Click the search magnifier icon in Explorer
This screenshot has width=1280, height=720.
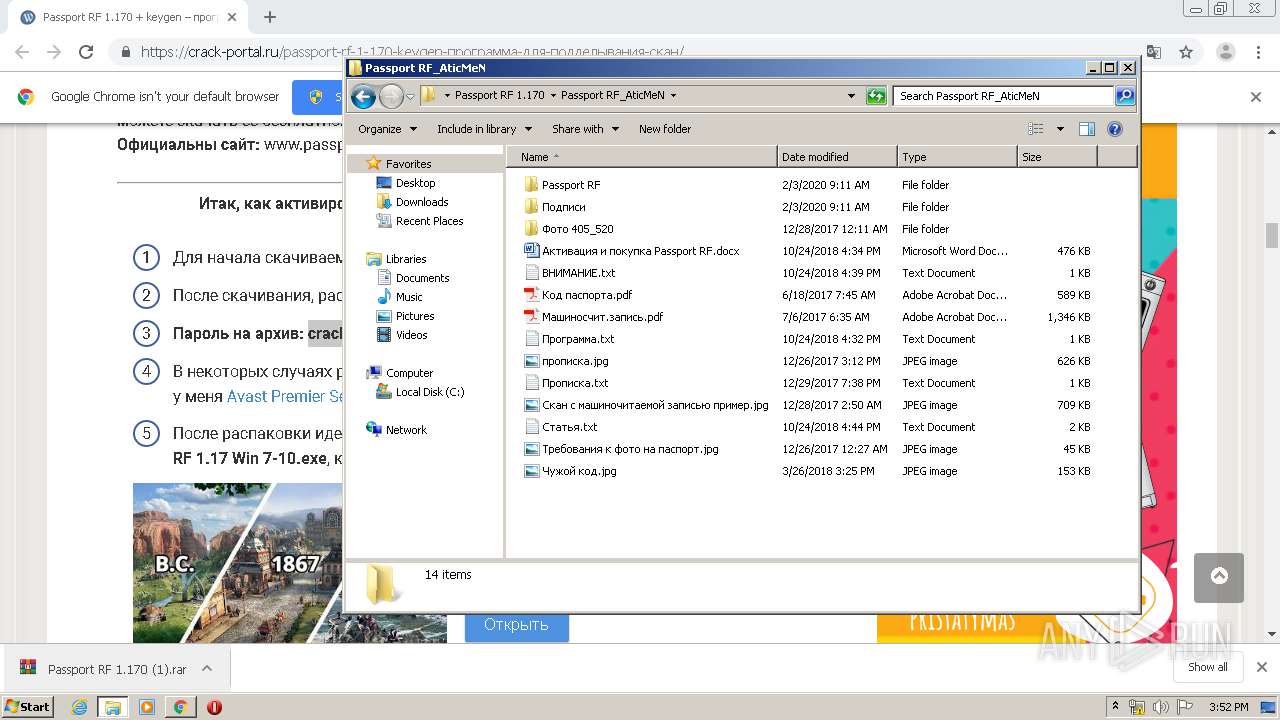[x=1125, y=96]
